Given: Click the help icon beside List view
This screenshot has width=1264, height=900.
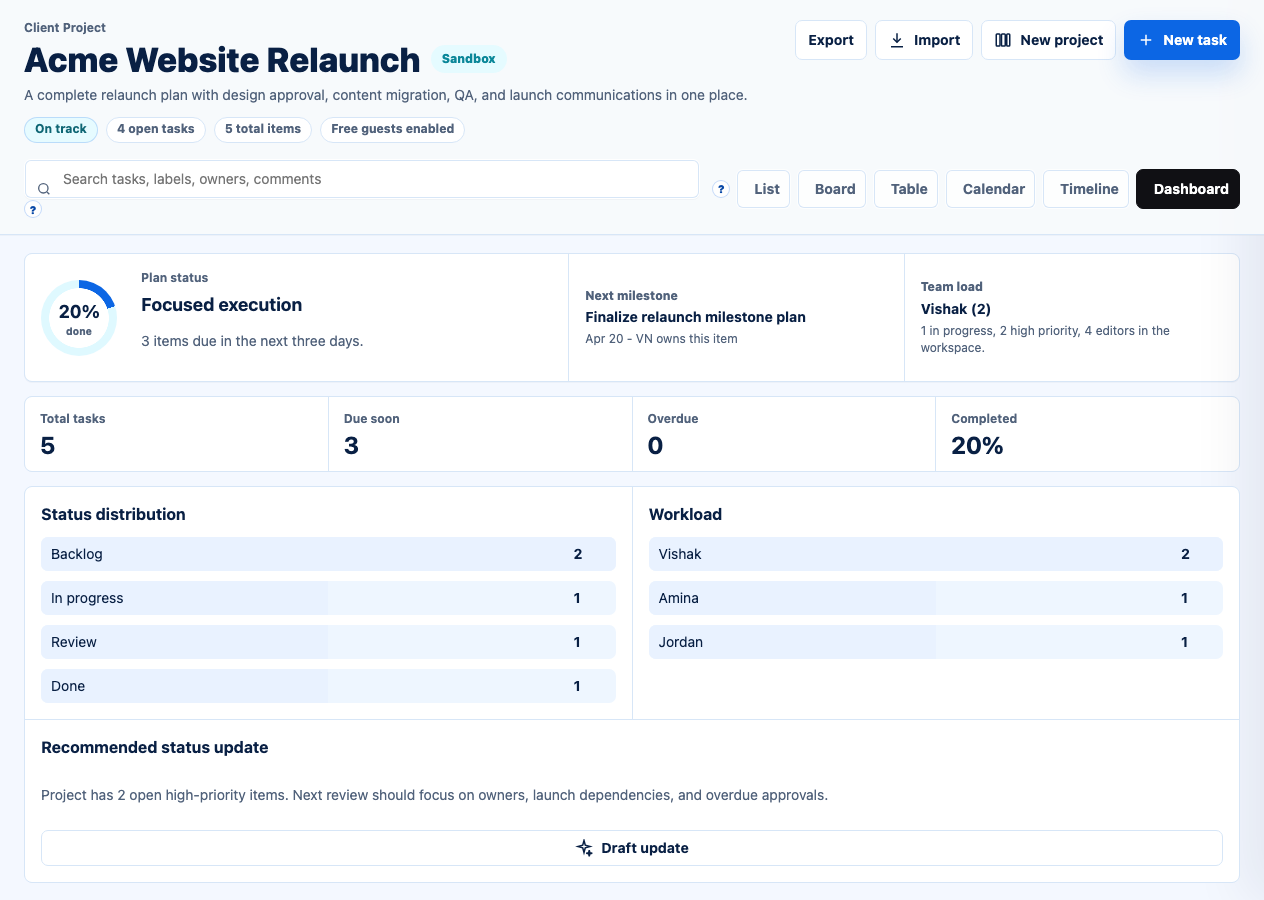Looking at the screenshot, I should pos(721,189).
